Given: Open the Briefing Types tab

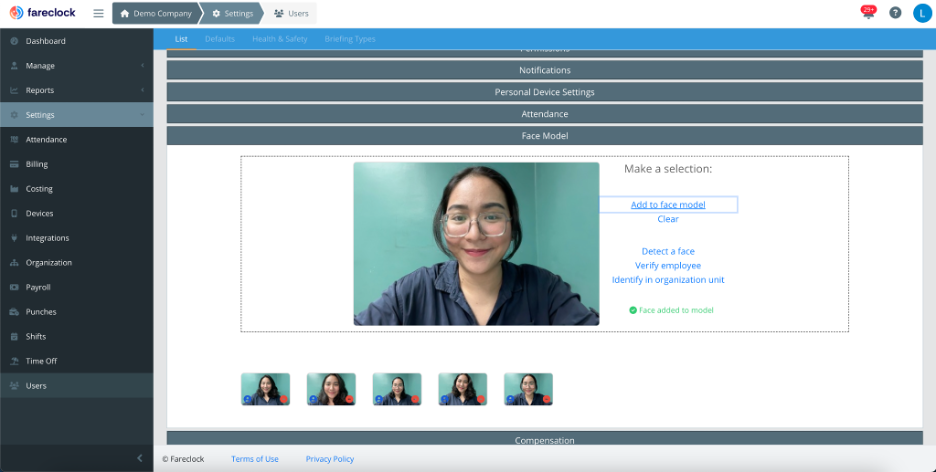Looking at the screenshot, I should click(x=350, y=39).
